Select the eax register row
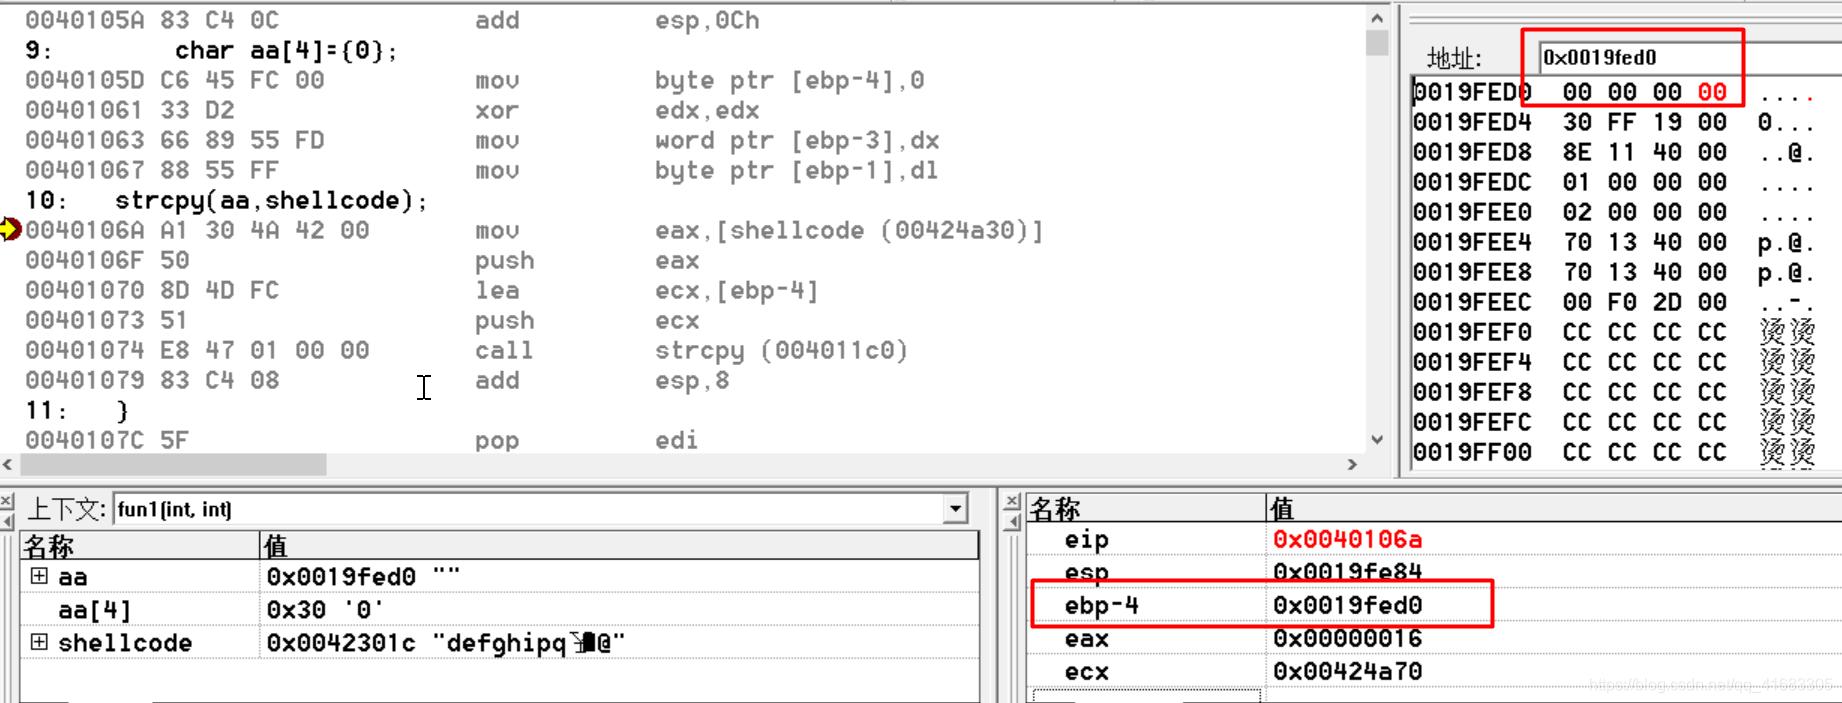Viewport: 1842px width, 703px height. (x=1434, y=638)
